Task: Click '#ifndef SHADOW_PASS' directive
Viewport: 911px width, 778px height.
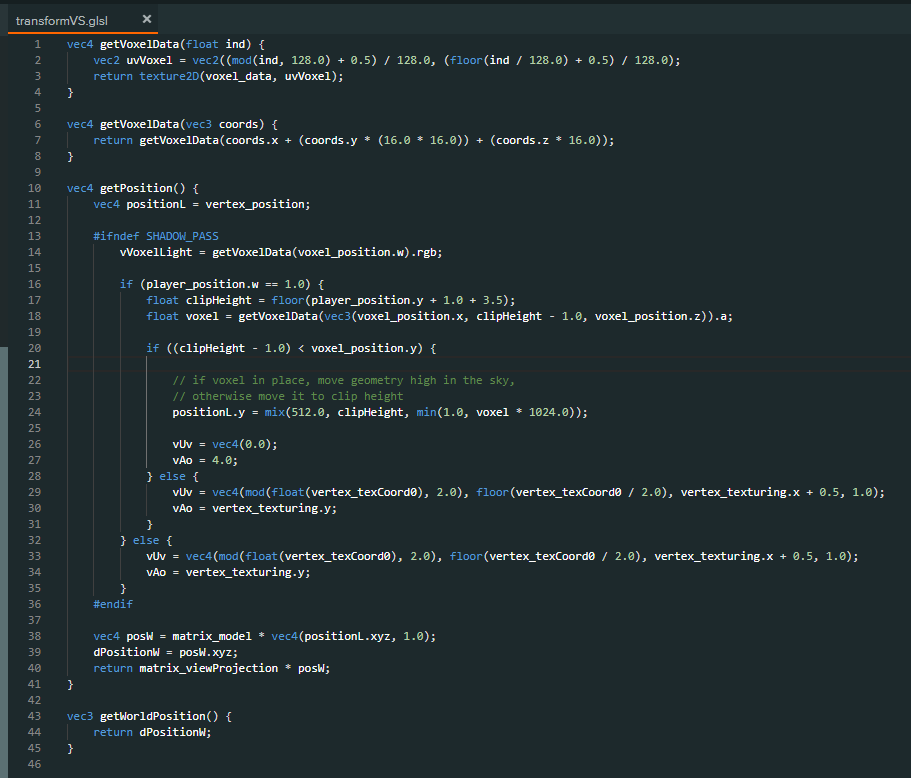Action: coord(156,236)
